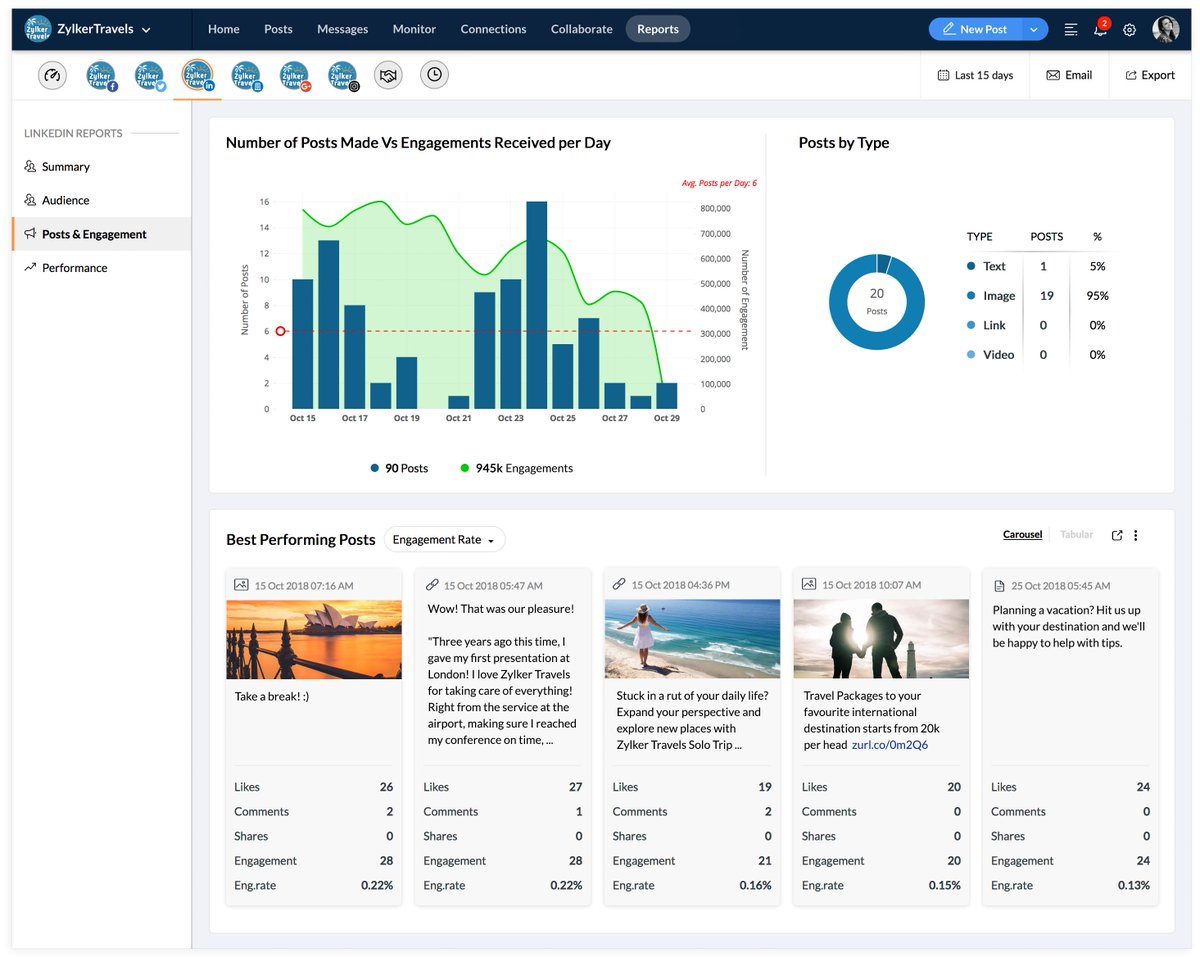1200x957 pixels.
Task: Open the Google+ channel report
Action: 293,75
